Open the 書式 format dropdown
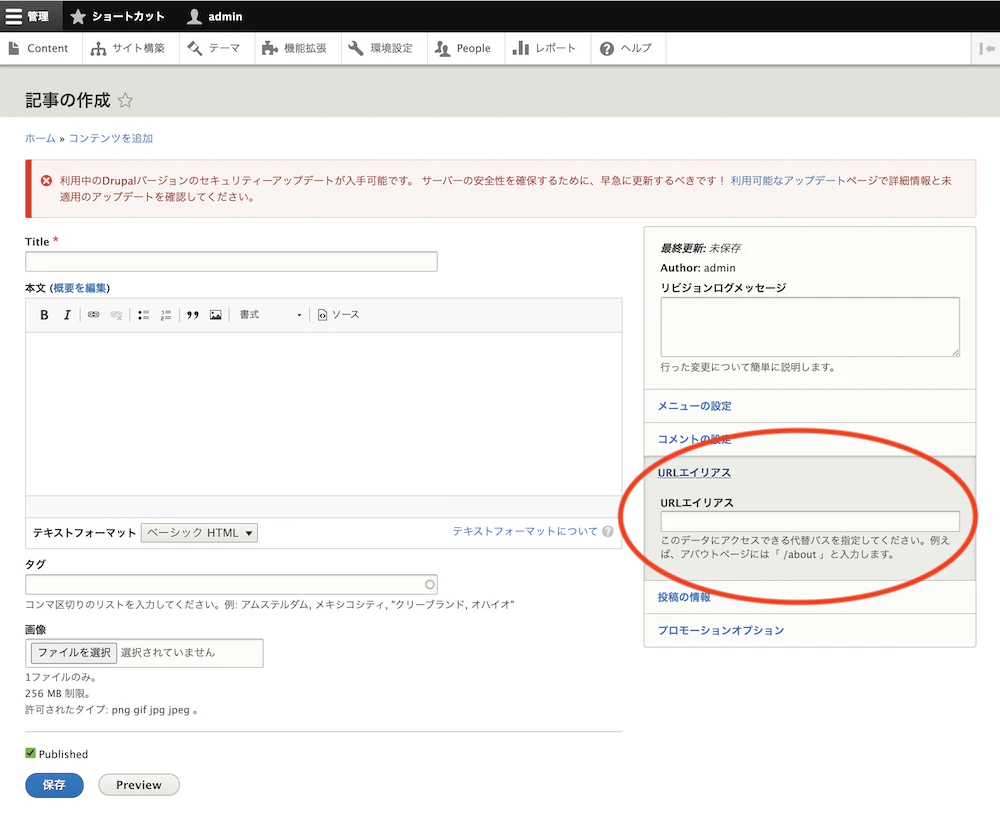This screenshot has height=820, width=1000. click(x=270, y=314)
